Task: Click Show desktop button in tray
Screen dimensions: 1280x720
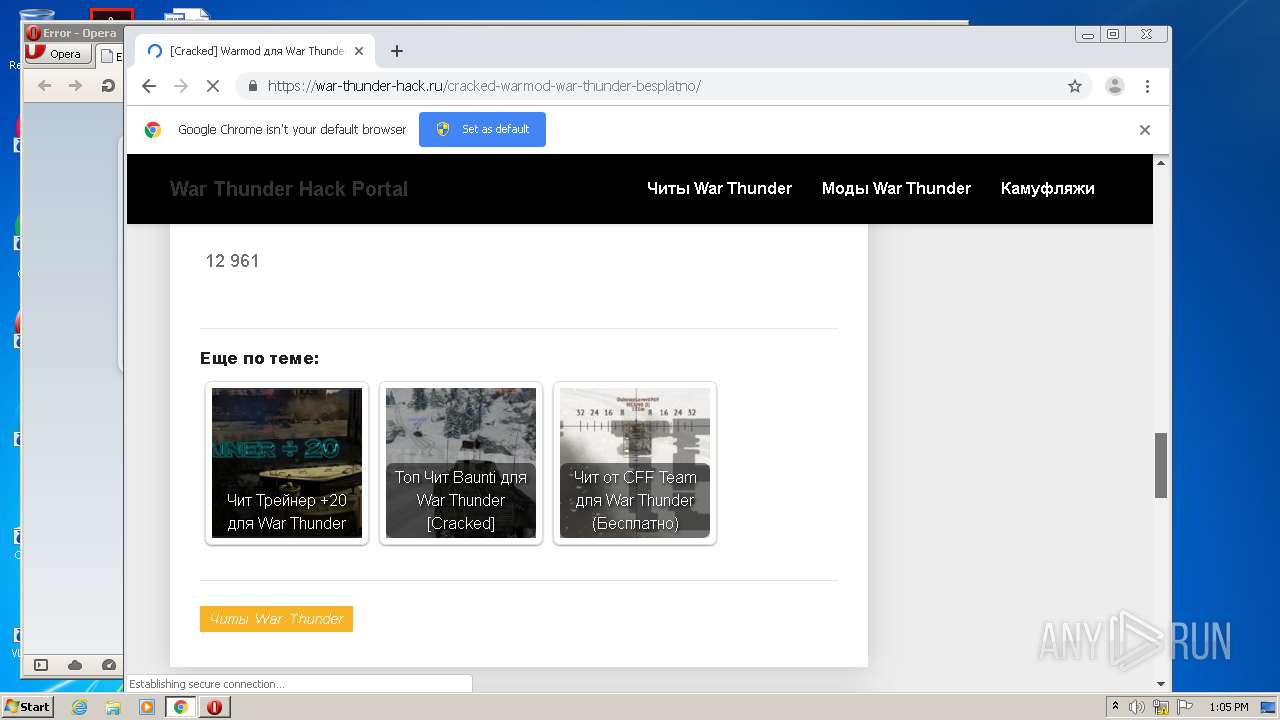Action: pos(1270,707)
